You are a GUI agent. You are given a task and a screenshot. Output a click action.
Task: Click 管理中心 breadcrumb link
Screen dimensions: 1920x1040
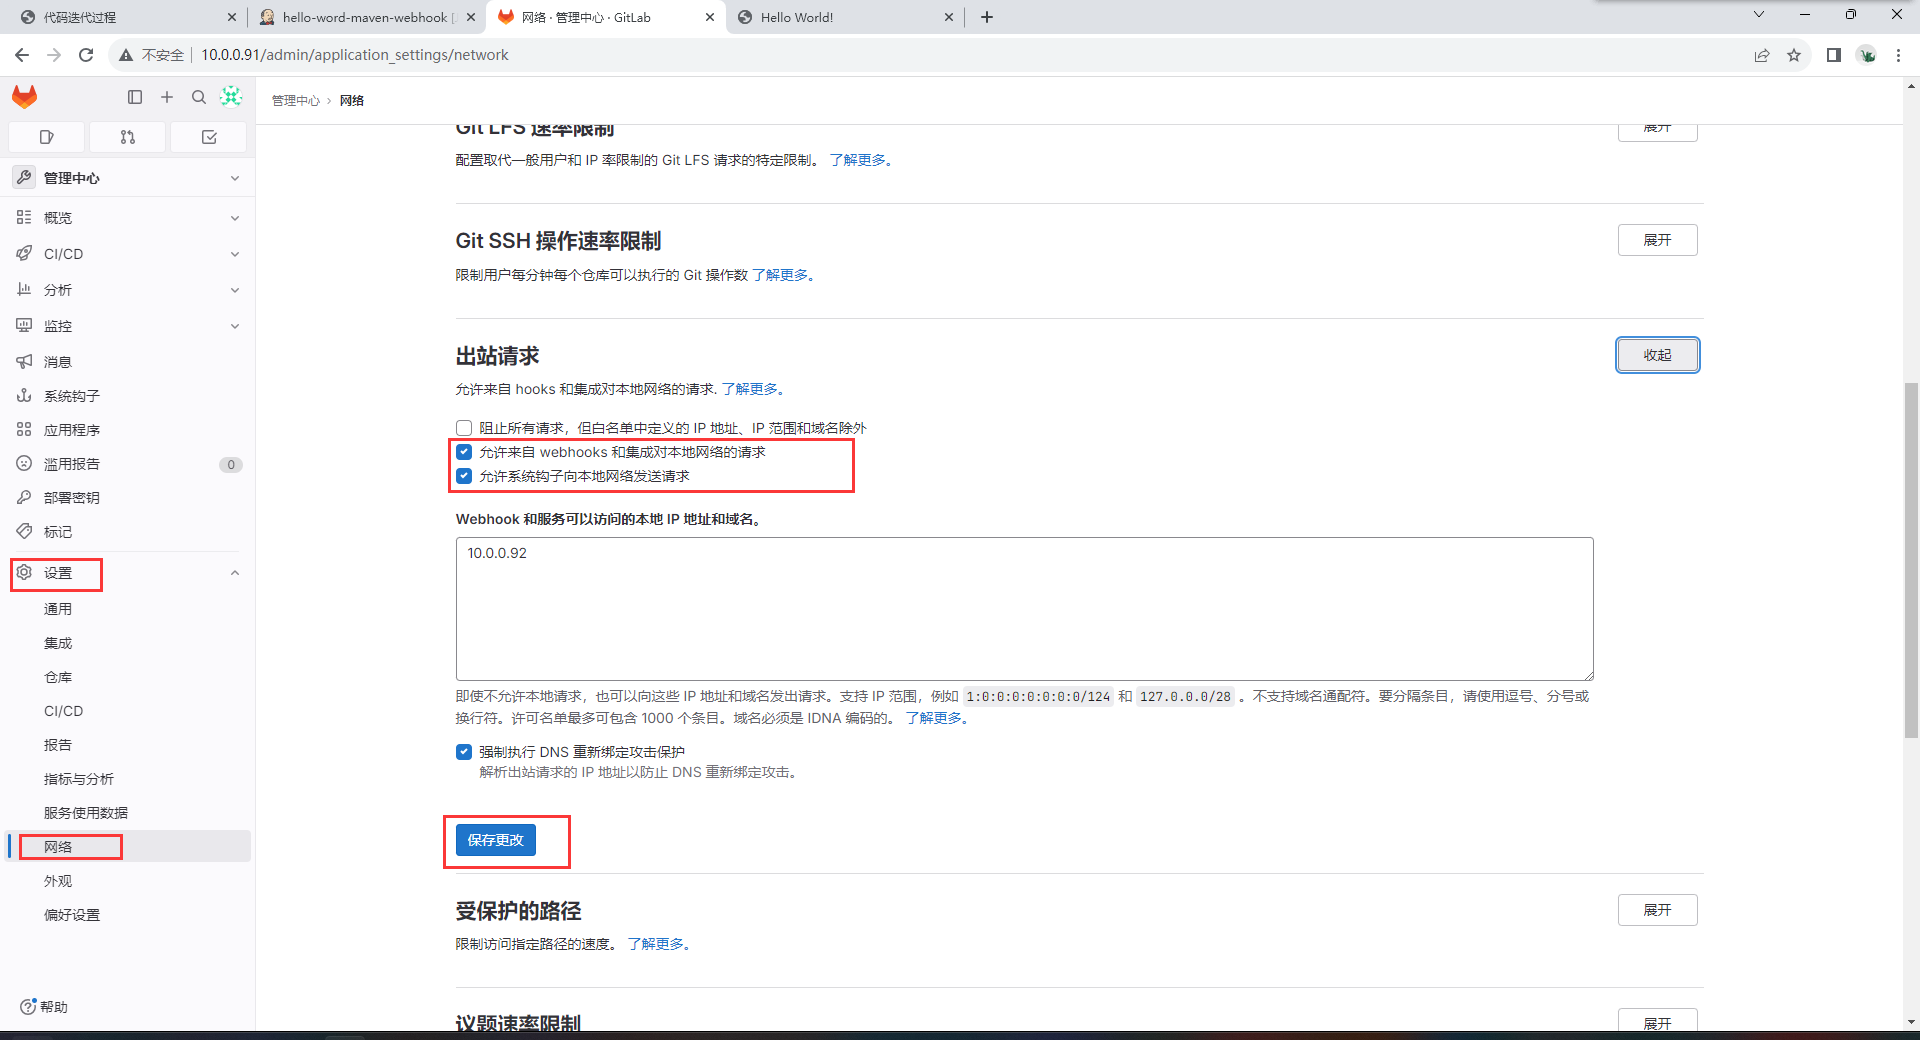pyautogui.click(x=295, y=101)
